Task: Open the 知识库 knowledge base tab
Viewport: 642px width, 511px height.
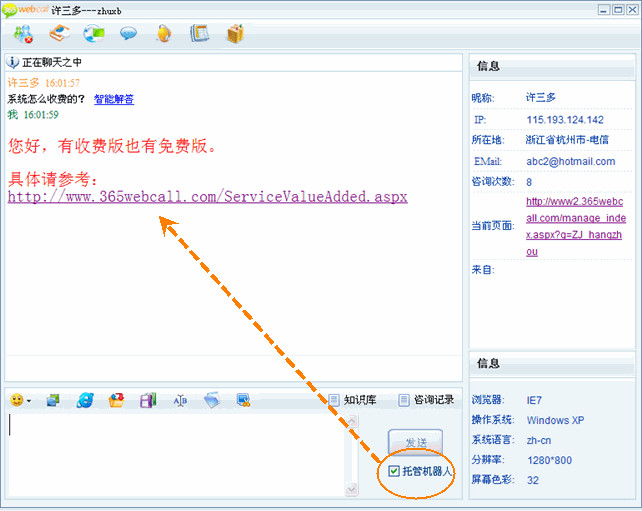Action: coord(353,400)
